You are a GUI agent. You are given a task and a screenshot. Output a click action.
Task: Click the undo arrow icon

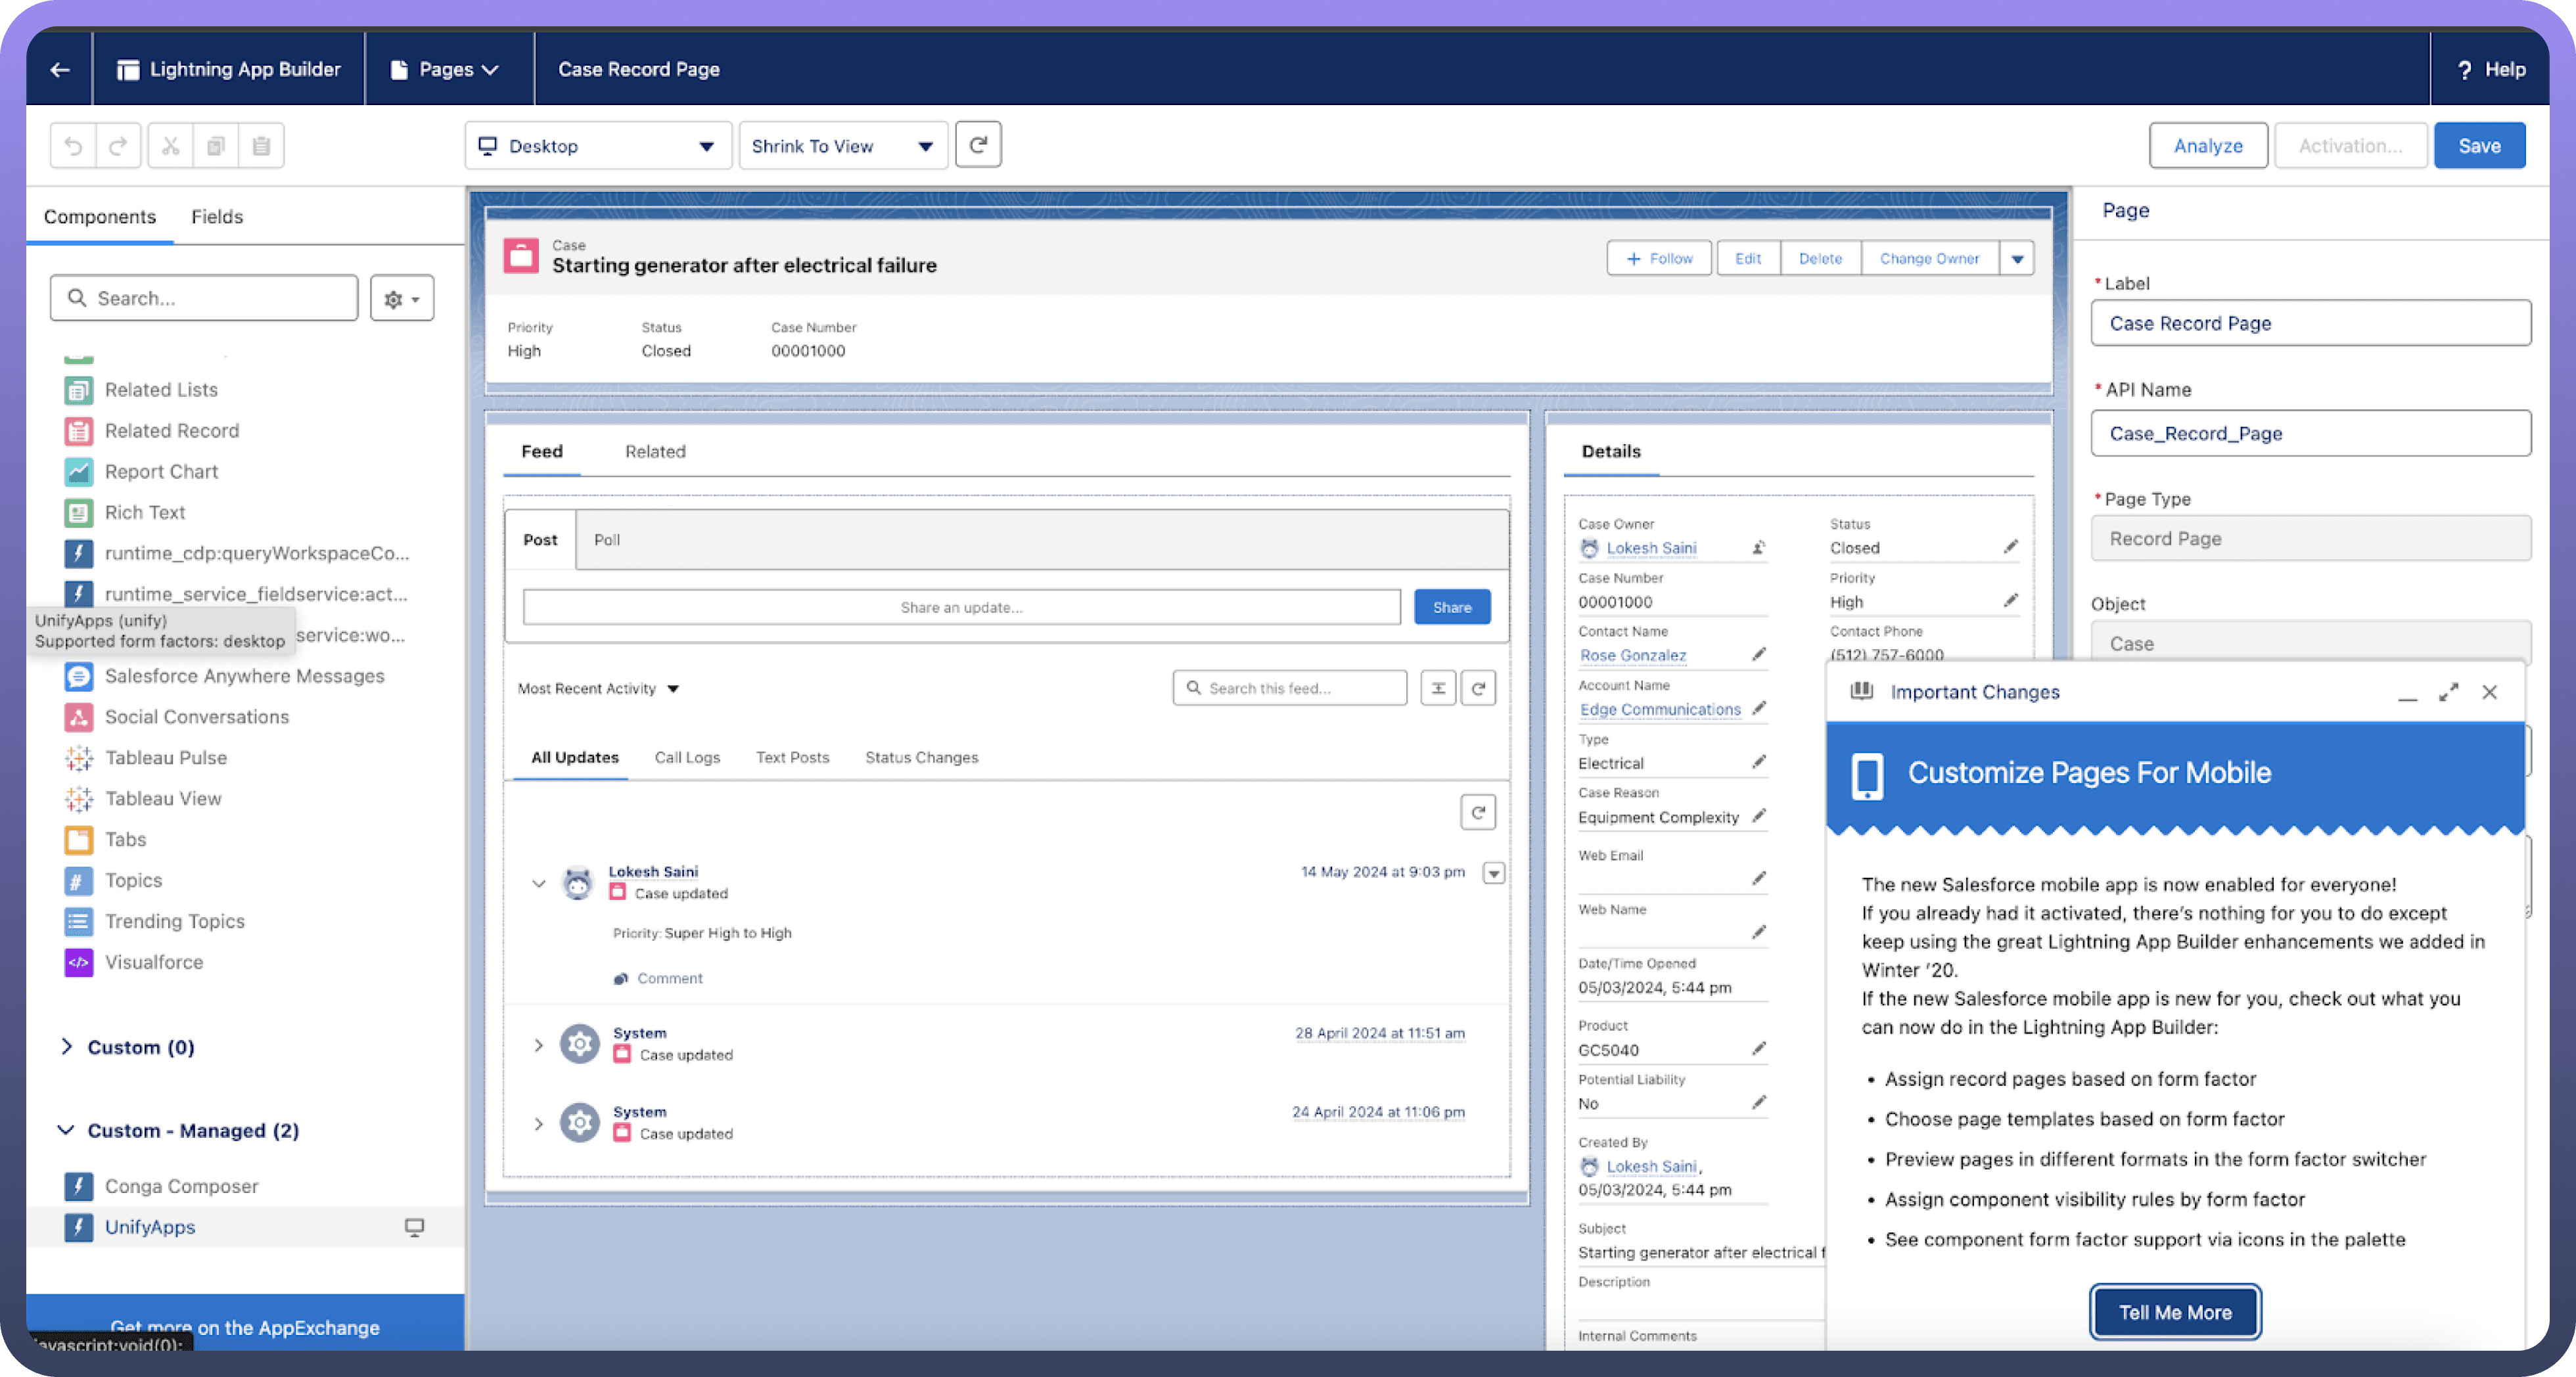[x=73, y=146]
